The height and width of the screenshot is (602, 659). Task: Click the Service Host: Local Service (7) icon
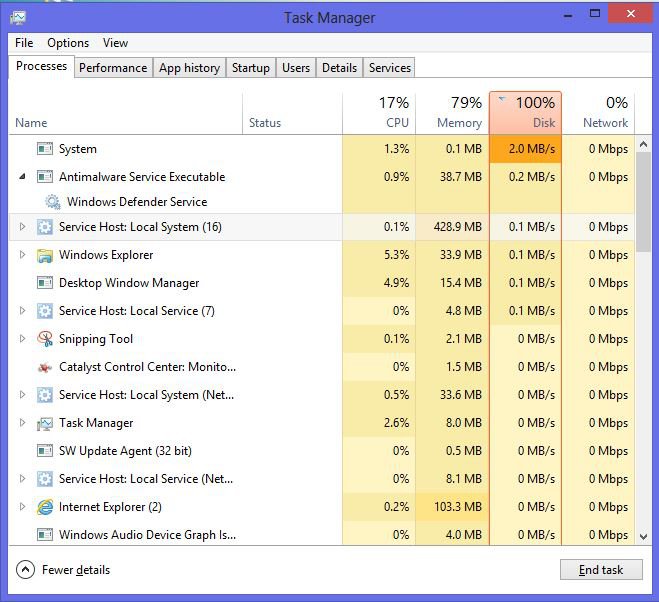(x=45, y=311)
